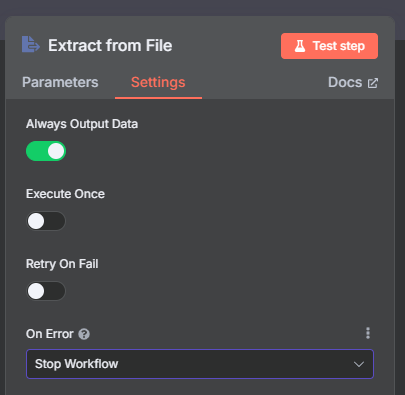Screen dimensions: 405x395
Task: Open the Stop Workflow dropdown
Action: coord(200,364)
